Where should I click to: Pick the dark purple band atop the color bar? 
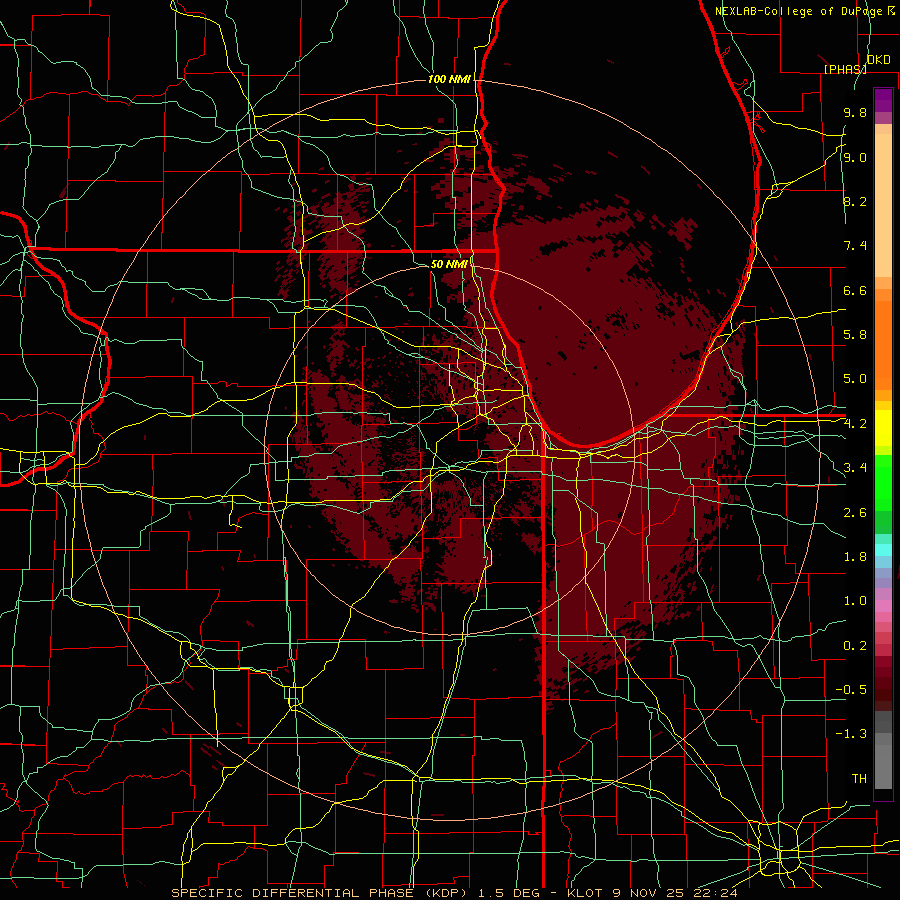coord(883,100)
